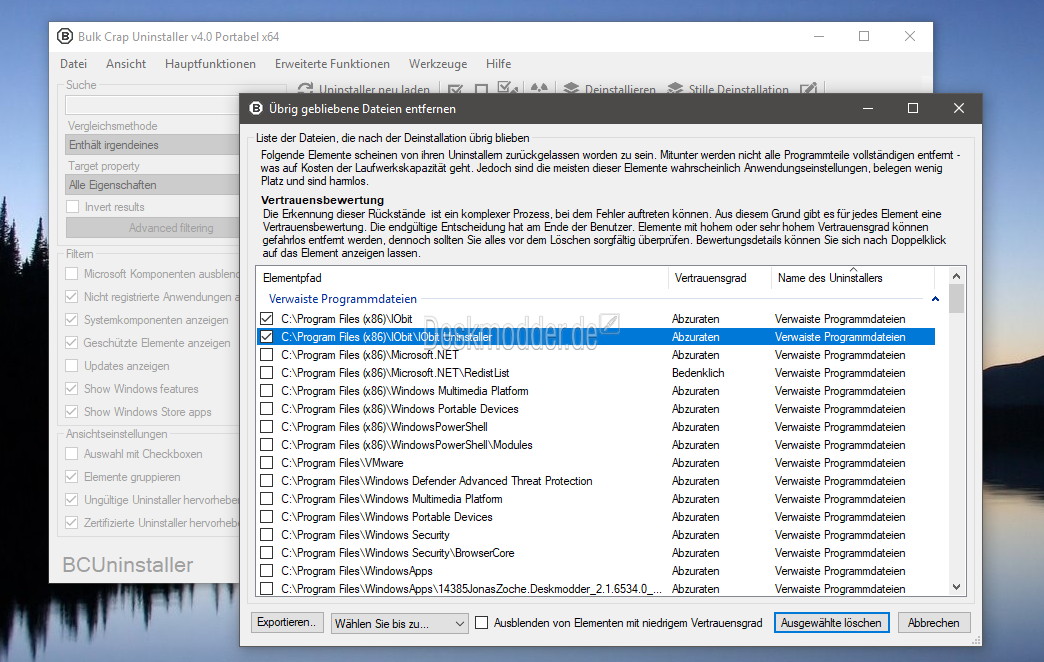Click the list vertical scrollbar thumb
The image size is (1044, 662).
pos(957,298)
